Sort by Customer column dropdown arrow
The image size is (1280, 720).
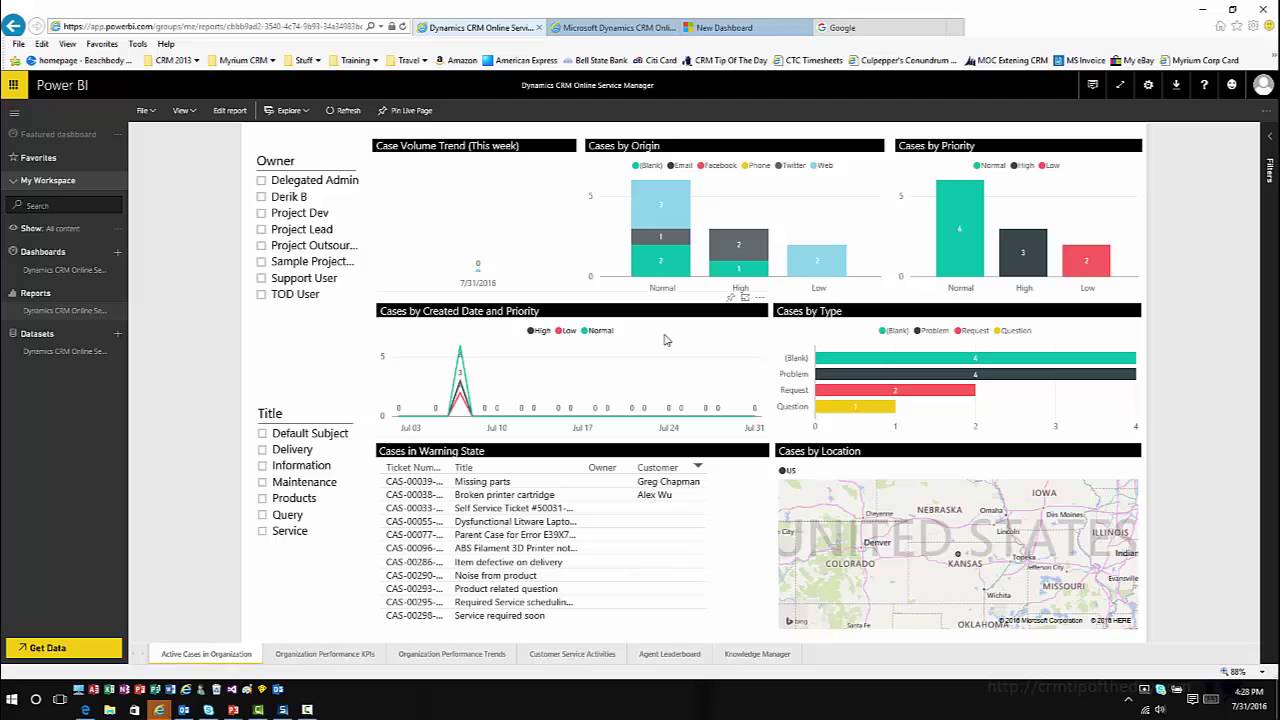pyautogui.click(x=698, y=466)
